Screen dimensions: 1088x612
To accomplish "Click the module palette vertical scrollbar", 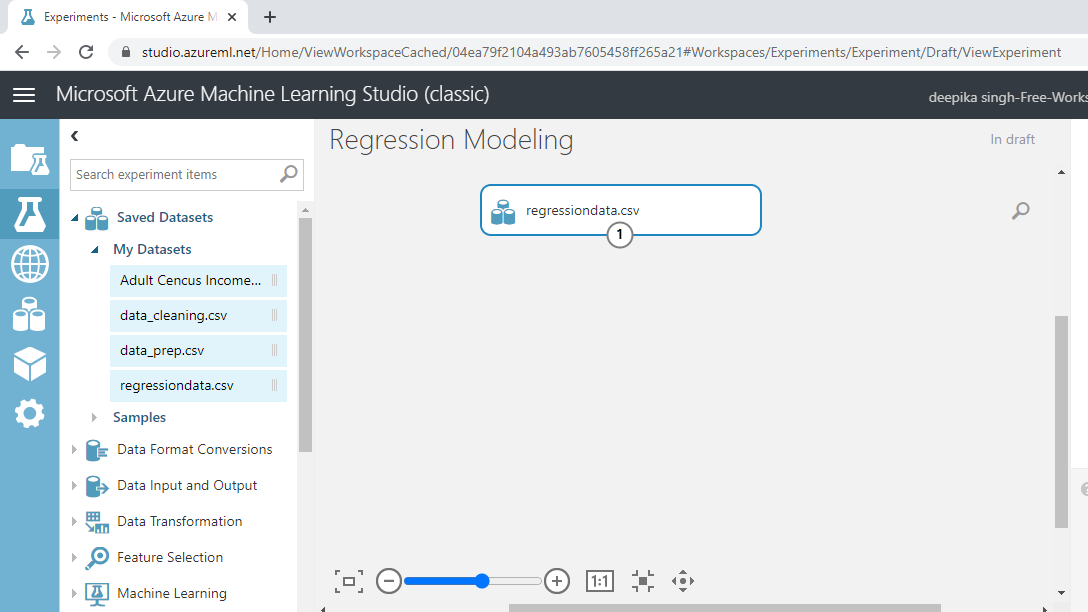I will pos(305,334).
